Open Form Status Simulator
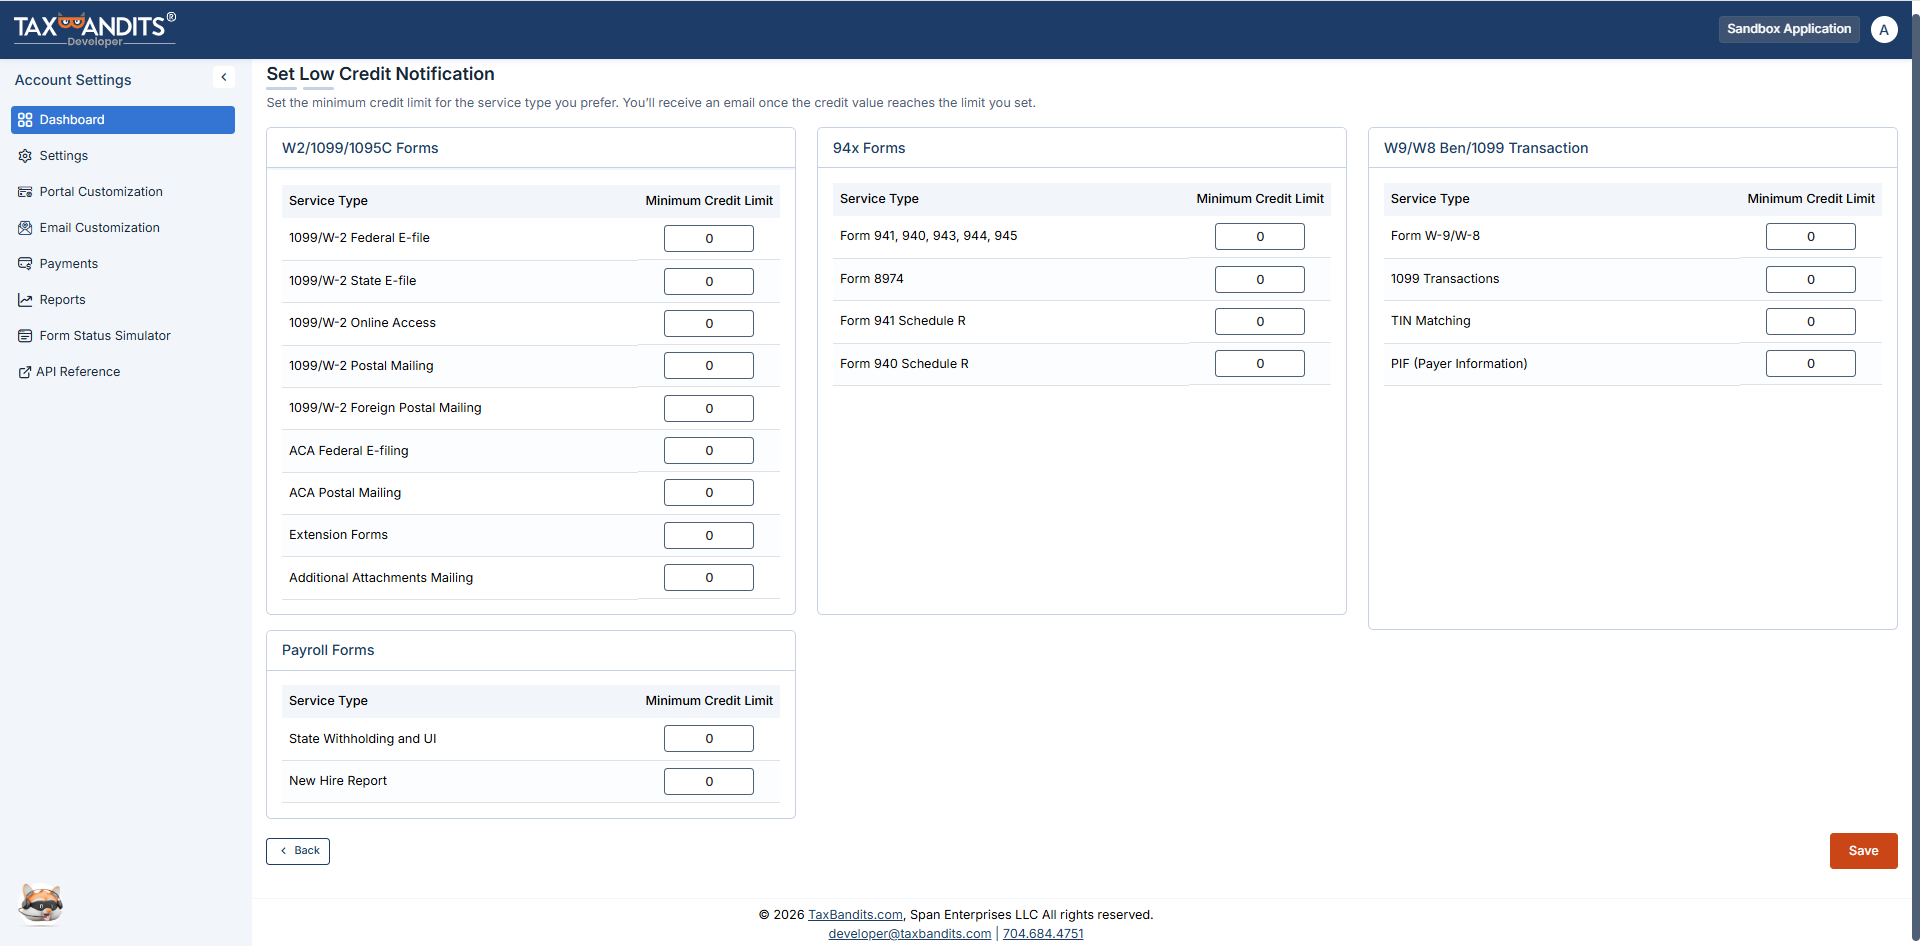The image size is (1920, 946). tap(105, 336)
